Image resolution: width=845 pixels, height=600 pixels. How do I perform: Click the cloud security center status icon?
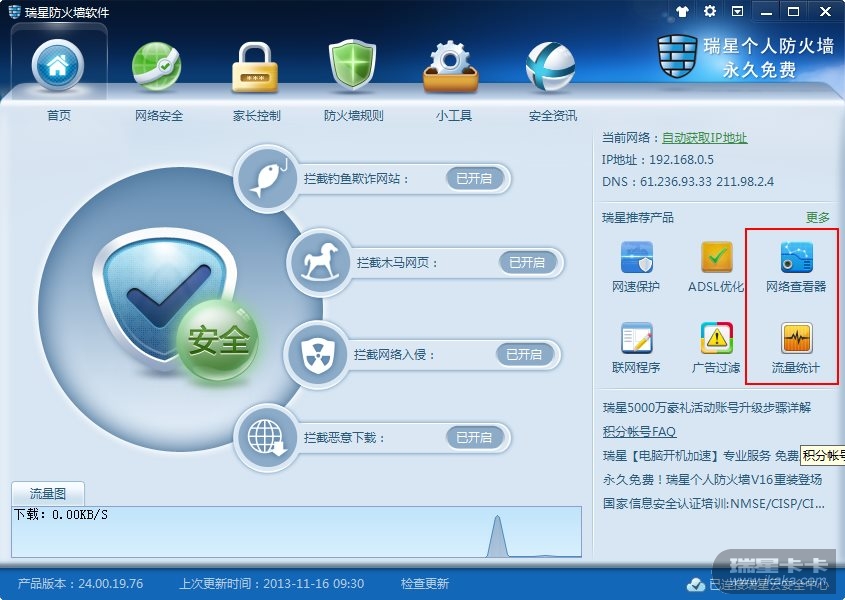coord(696,584)
